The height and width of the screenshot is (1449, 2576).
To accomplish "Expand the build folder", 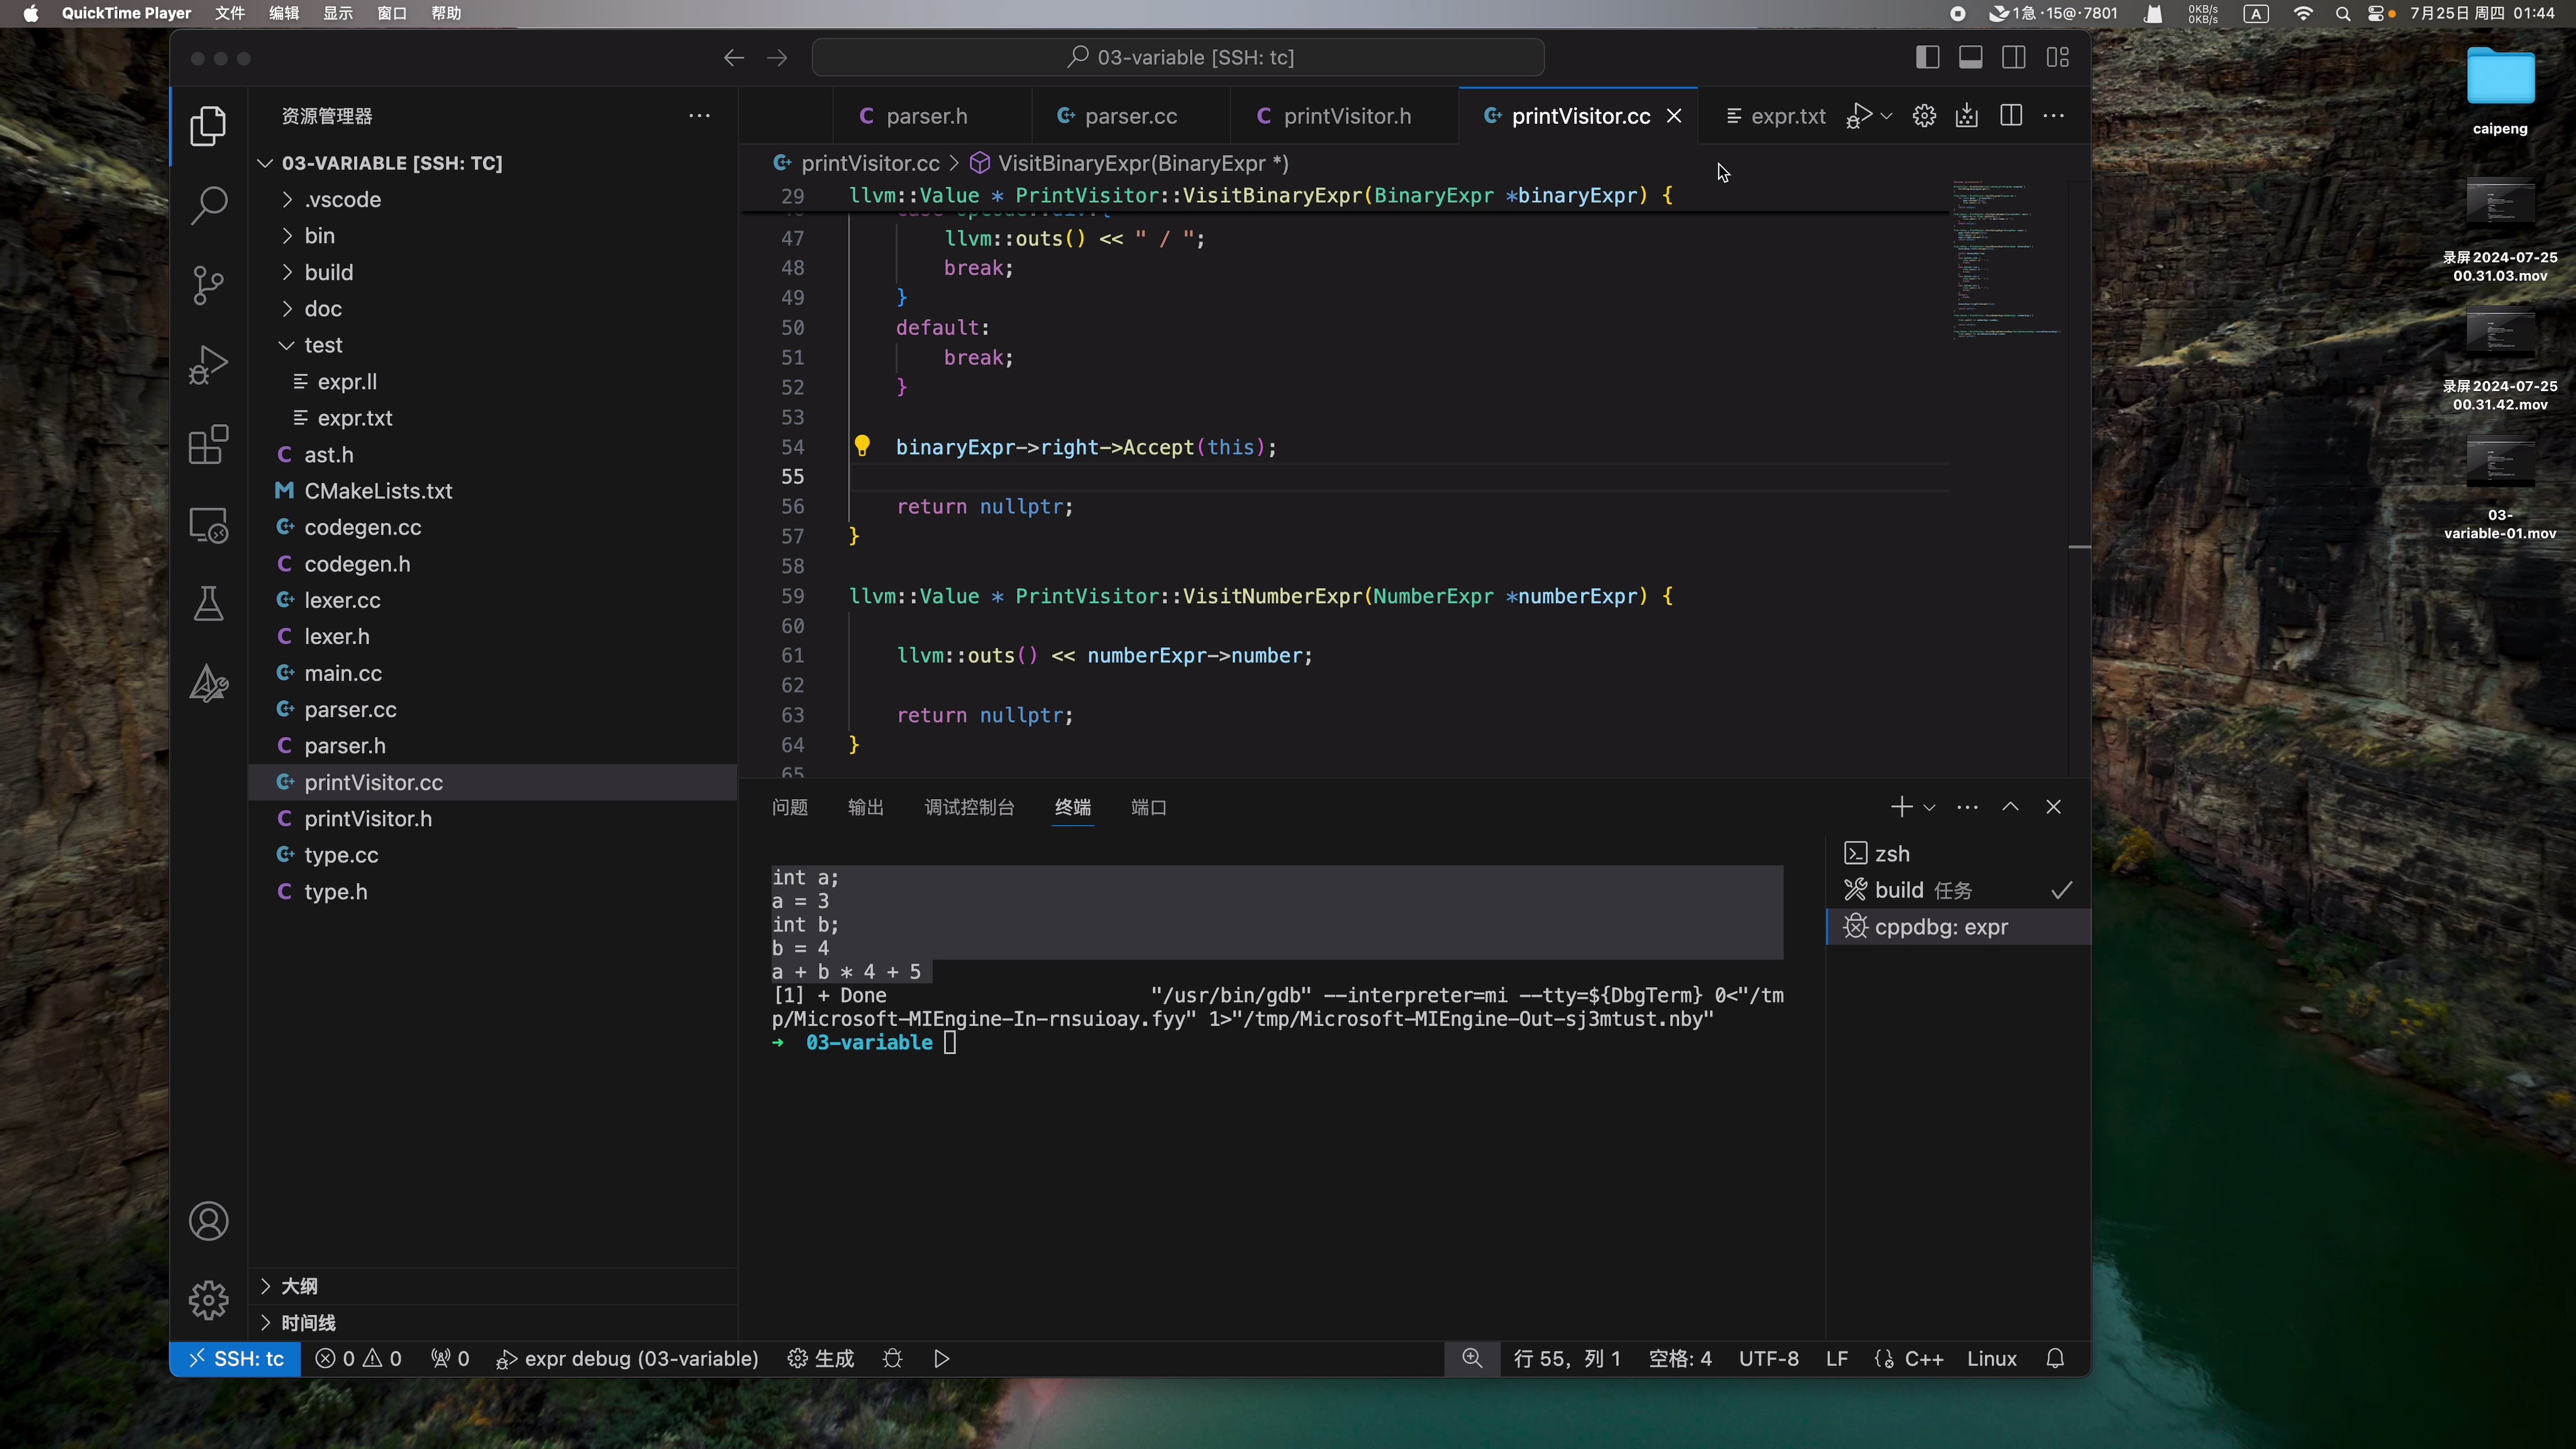I will pyautogui.click(x=328, y=272).
